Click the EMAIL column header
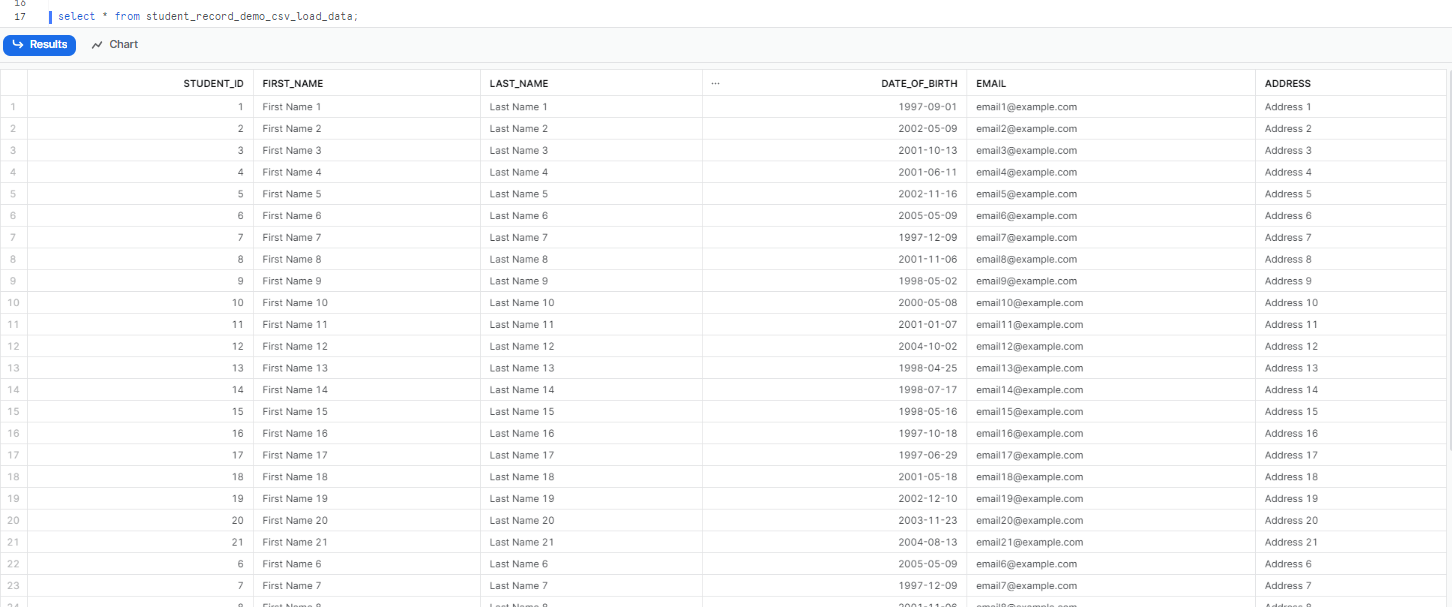Screen dimensions: 1452x607 pyautogui.click(x=990, y=83)
